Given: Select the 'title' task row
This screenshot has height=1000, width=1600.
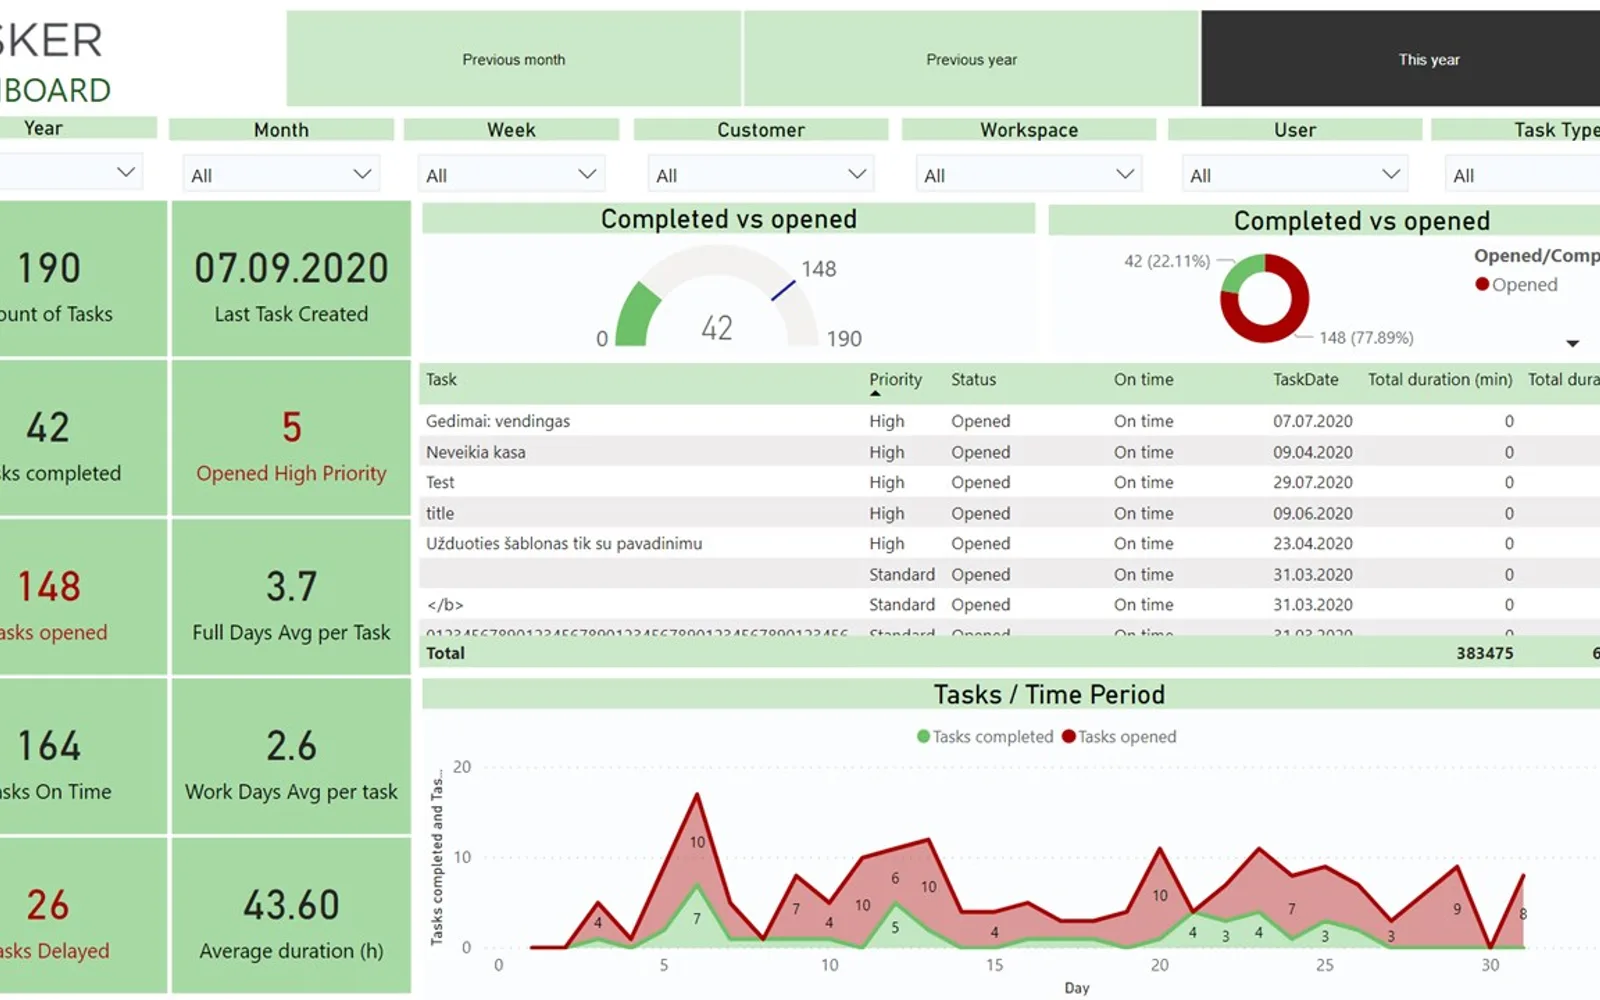Looking at the screenshot, I should [1010, 513].
